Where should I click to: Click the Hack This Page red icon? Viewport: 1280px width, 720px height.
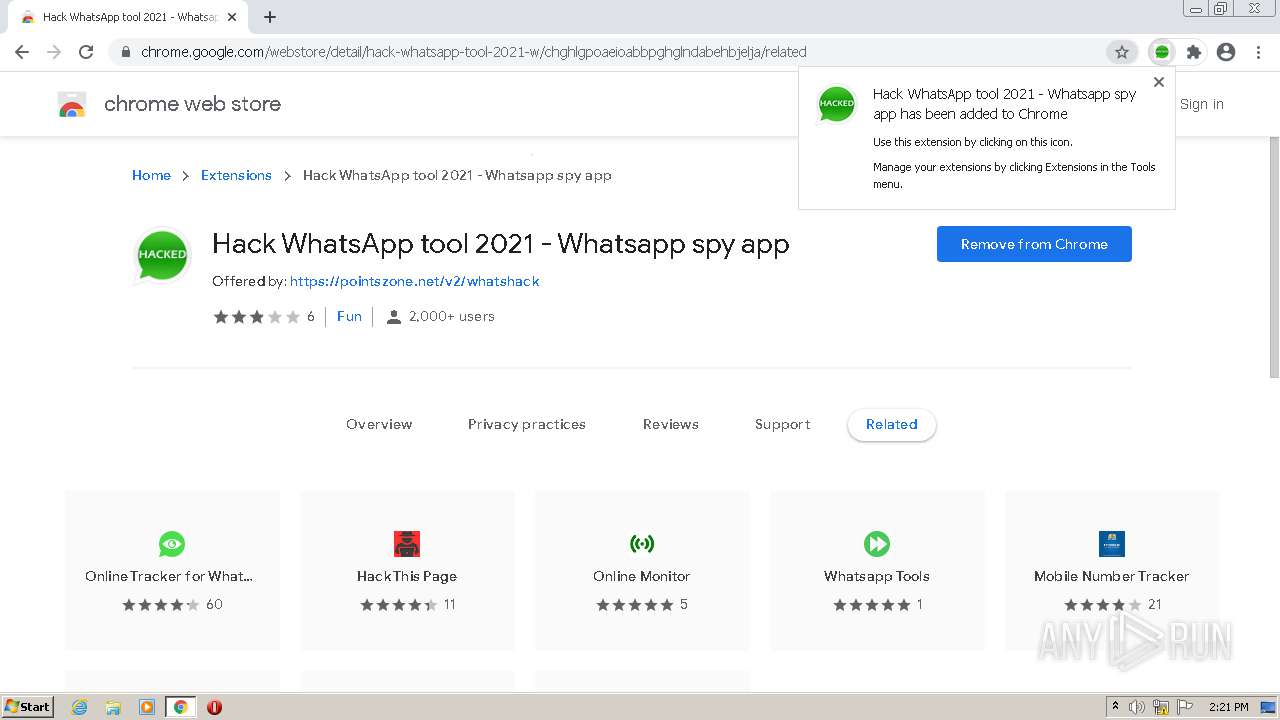tap(407, 544)
